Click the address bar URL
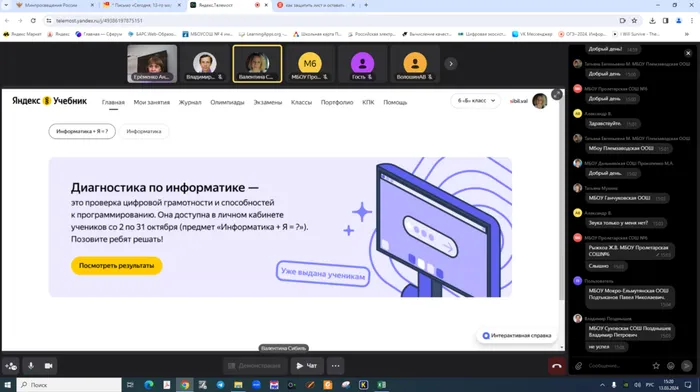 (99, 21)
